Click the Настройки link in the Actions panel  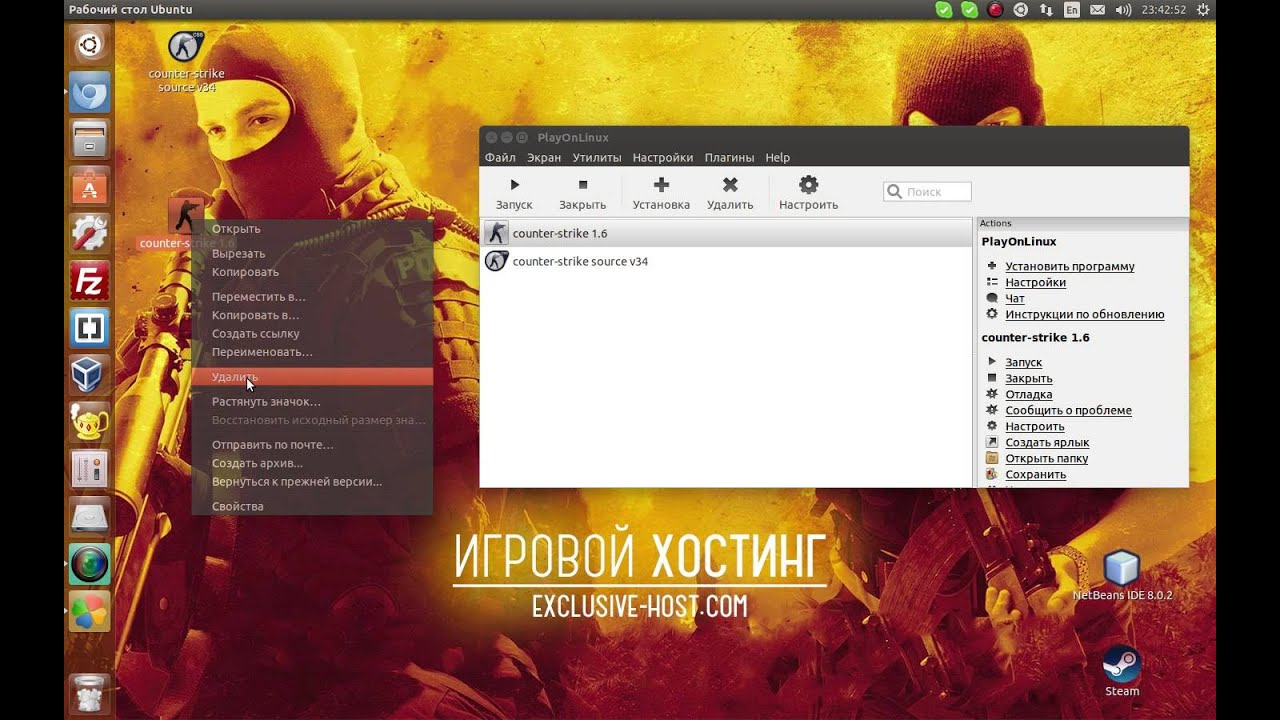(x=1035, y=283)
